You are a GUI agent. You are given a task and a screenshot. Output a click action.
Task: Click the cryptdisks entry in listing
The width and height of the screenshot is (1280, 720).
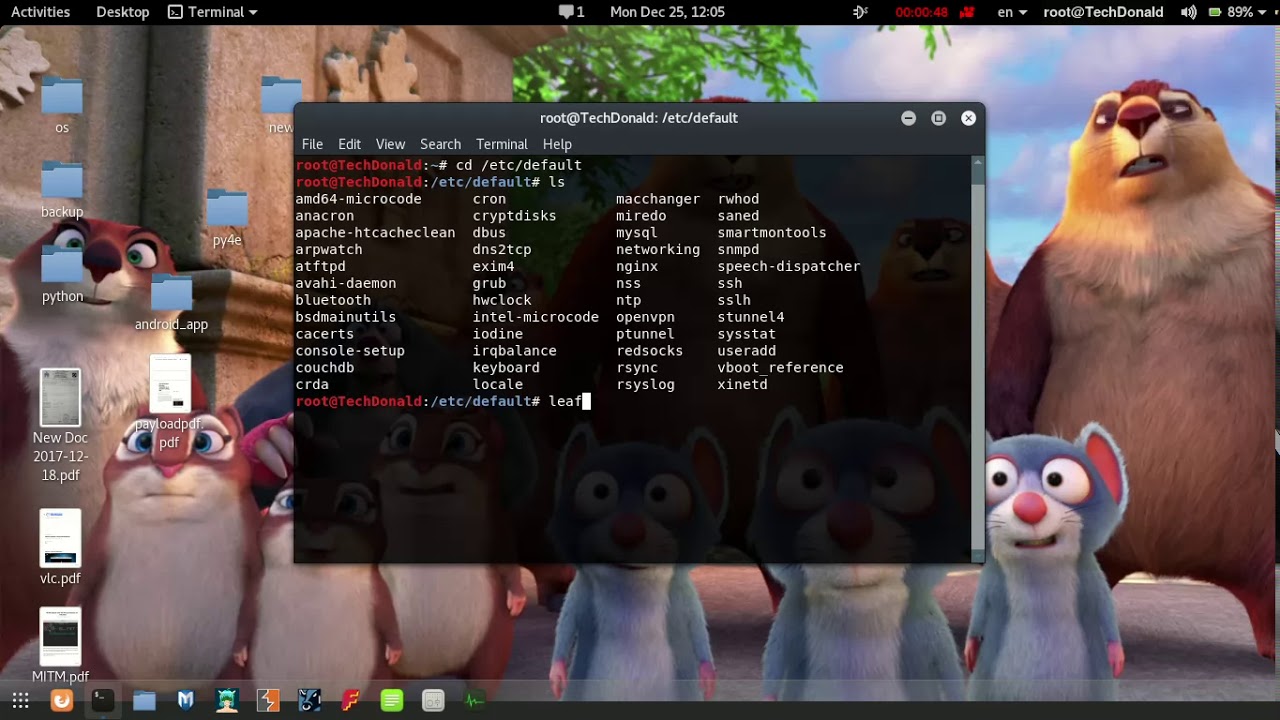pos(514,215)
